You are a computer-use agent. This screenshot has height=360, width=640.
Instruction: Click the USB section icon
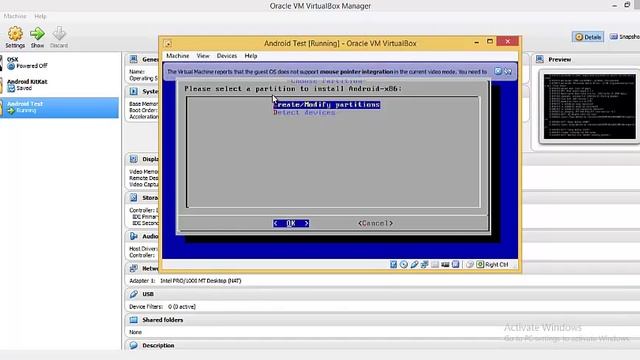tap(133, 294)
